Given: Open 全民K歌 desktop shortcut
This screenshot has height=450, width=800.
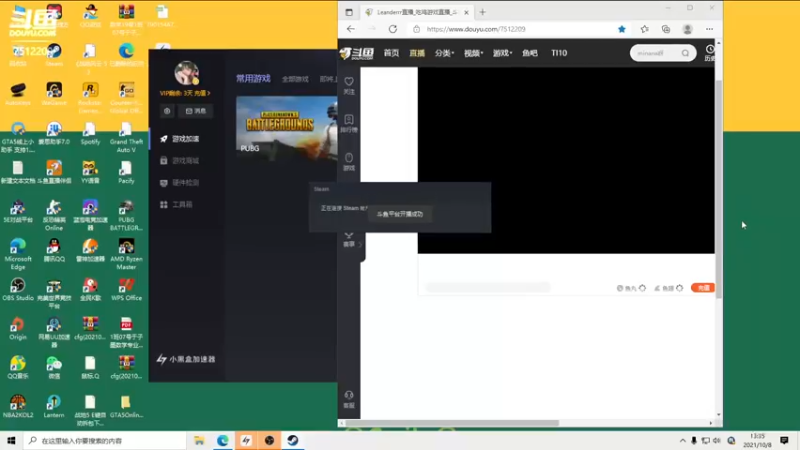Looking at the screenshot, I should pos(90,289).
